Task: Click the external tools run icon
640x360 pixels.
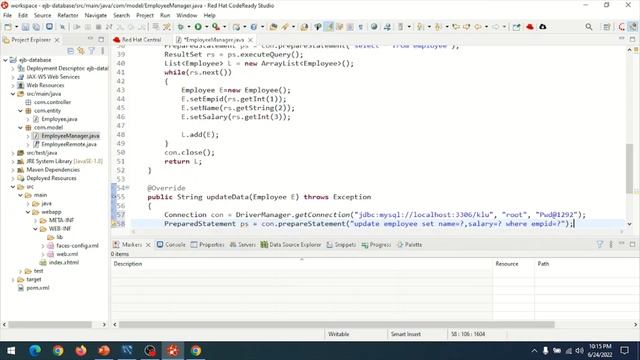Action: (216, 27)
